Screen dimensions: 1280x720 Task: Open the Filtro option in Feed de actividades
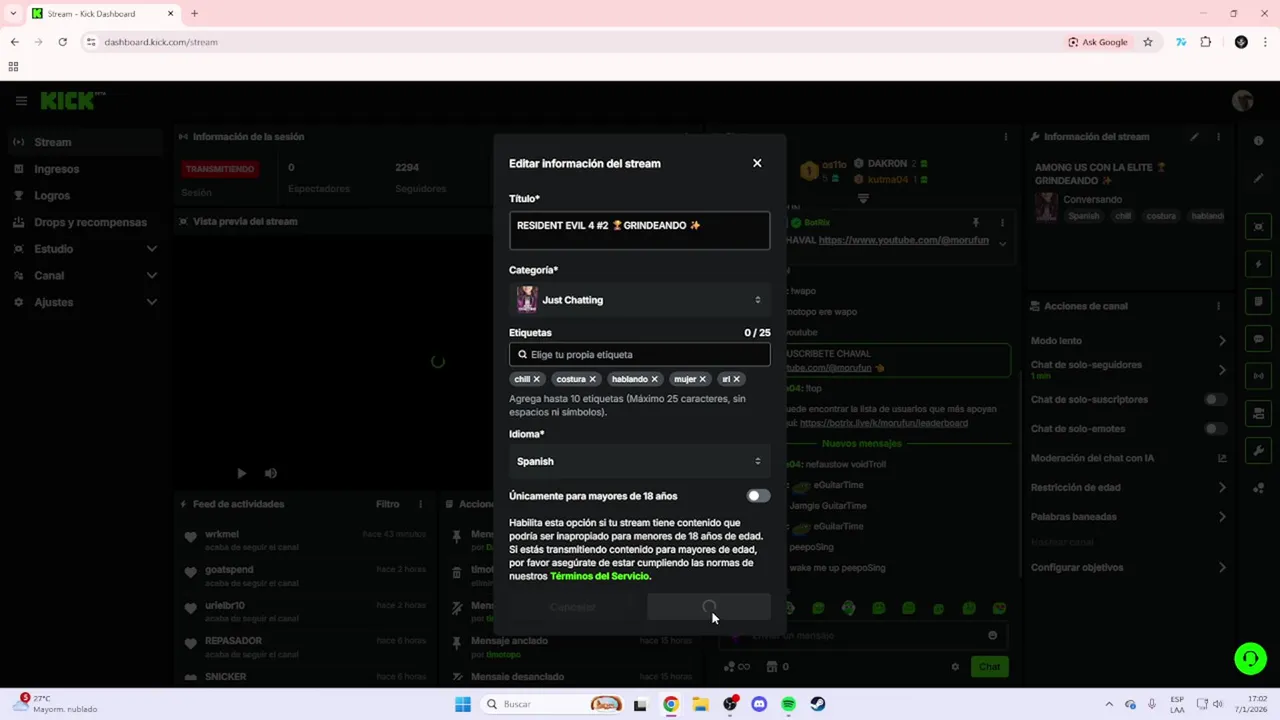(387, 504)
